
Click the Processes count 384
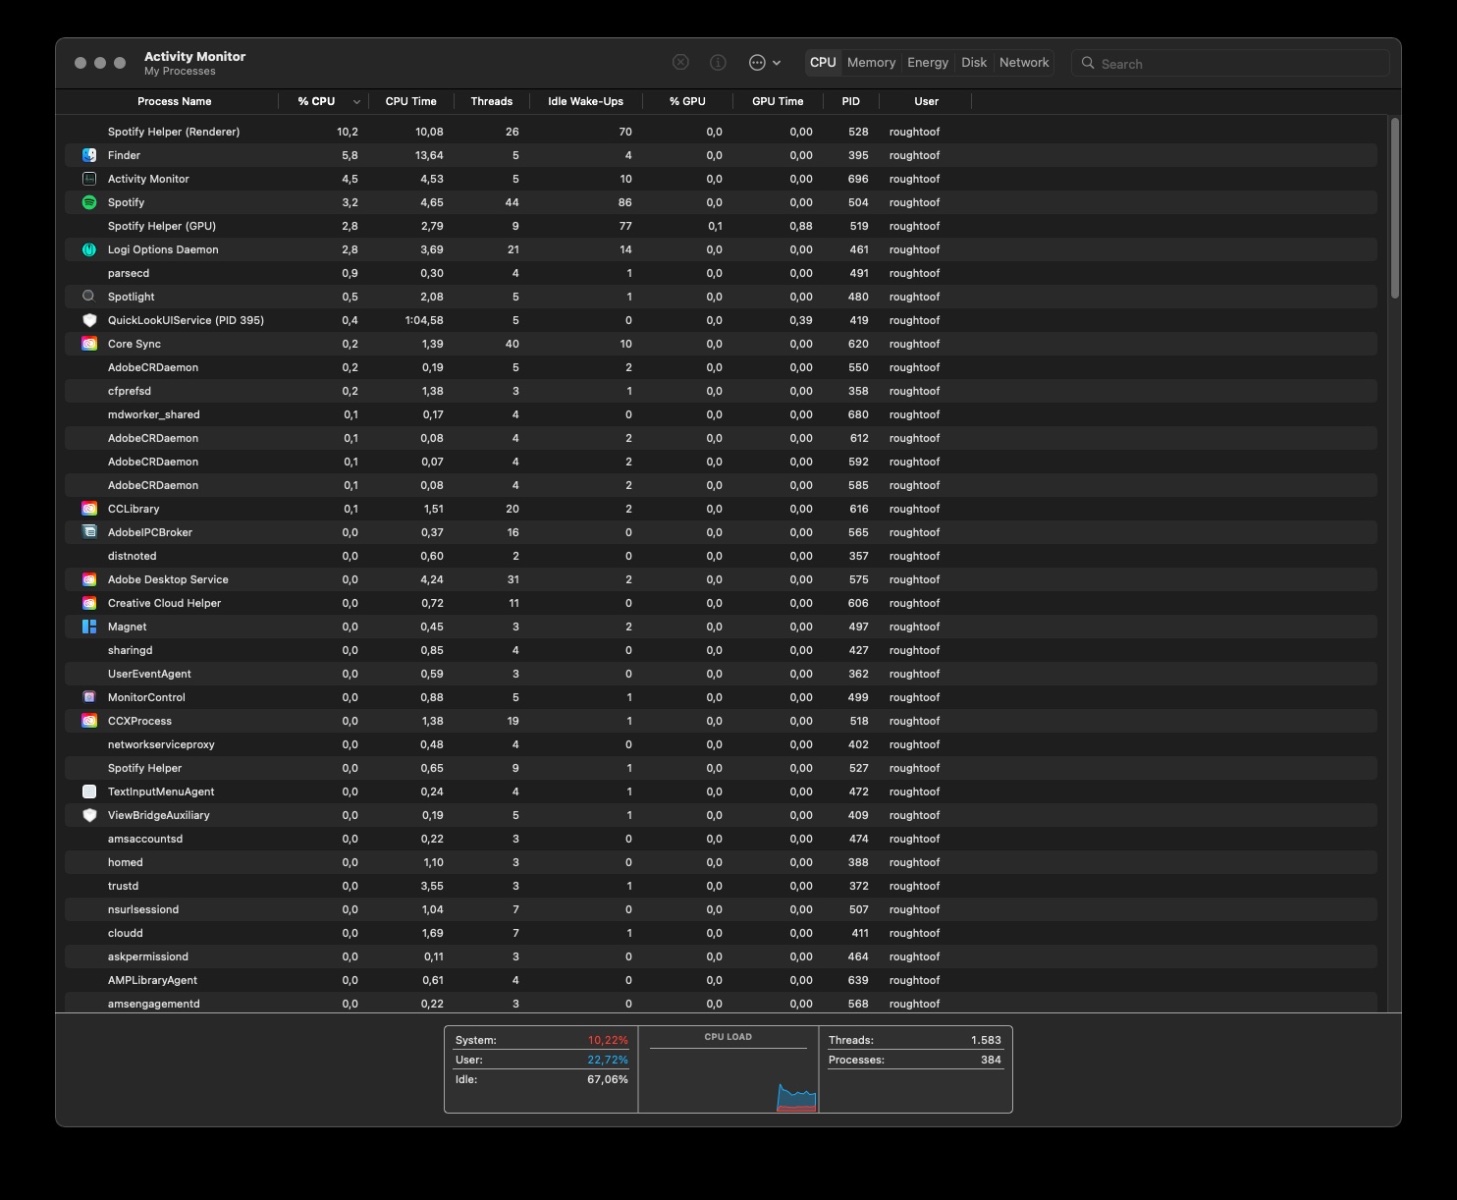(x=991, y=1060)
